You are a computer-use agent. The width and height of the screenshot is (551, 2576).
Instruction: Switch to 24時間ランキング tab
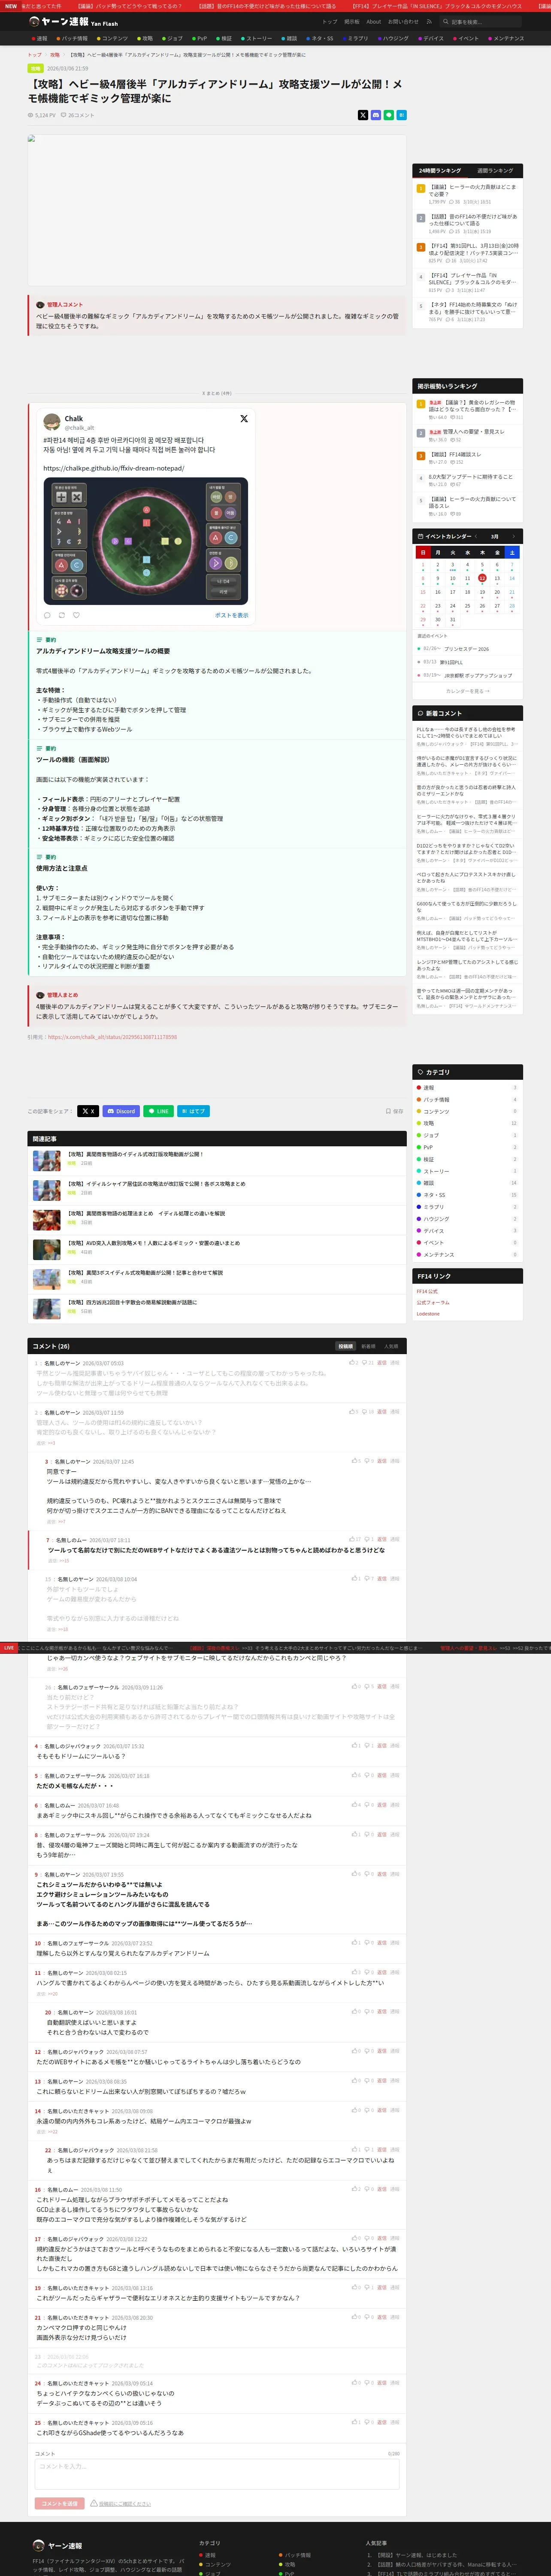440,170
